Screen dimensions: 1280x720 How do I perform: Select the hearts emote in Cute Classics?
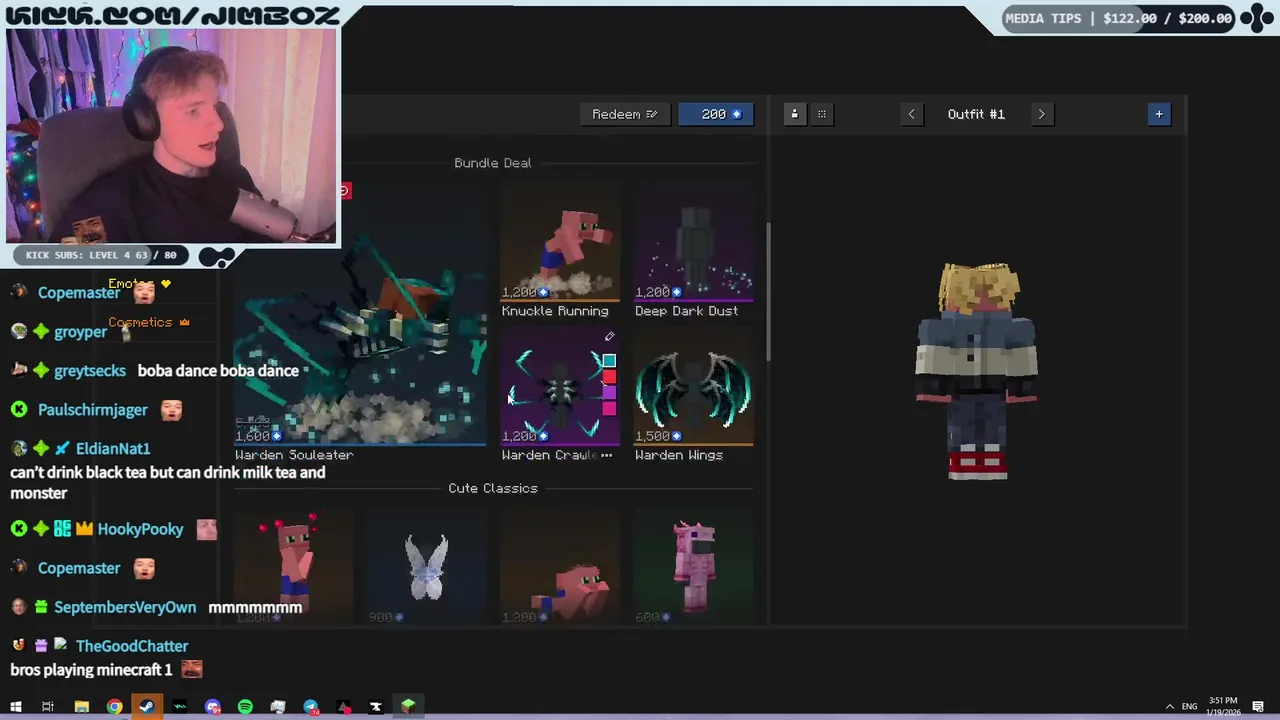(293, 567)
